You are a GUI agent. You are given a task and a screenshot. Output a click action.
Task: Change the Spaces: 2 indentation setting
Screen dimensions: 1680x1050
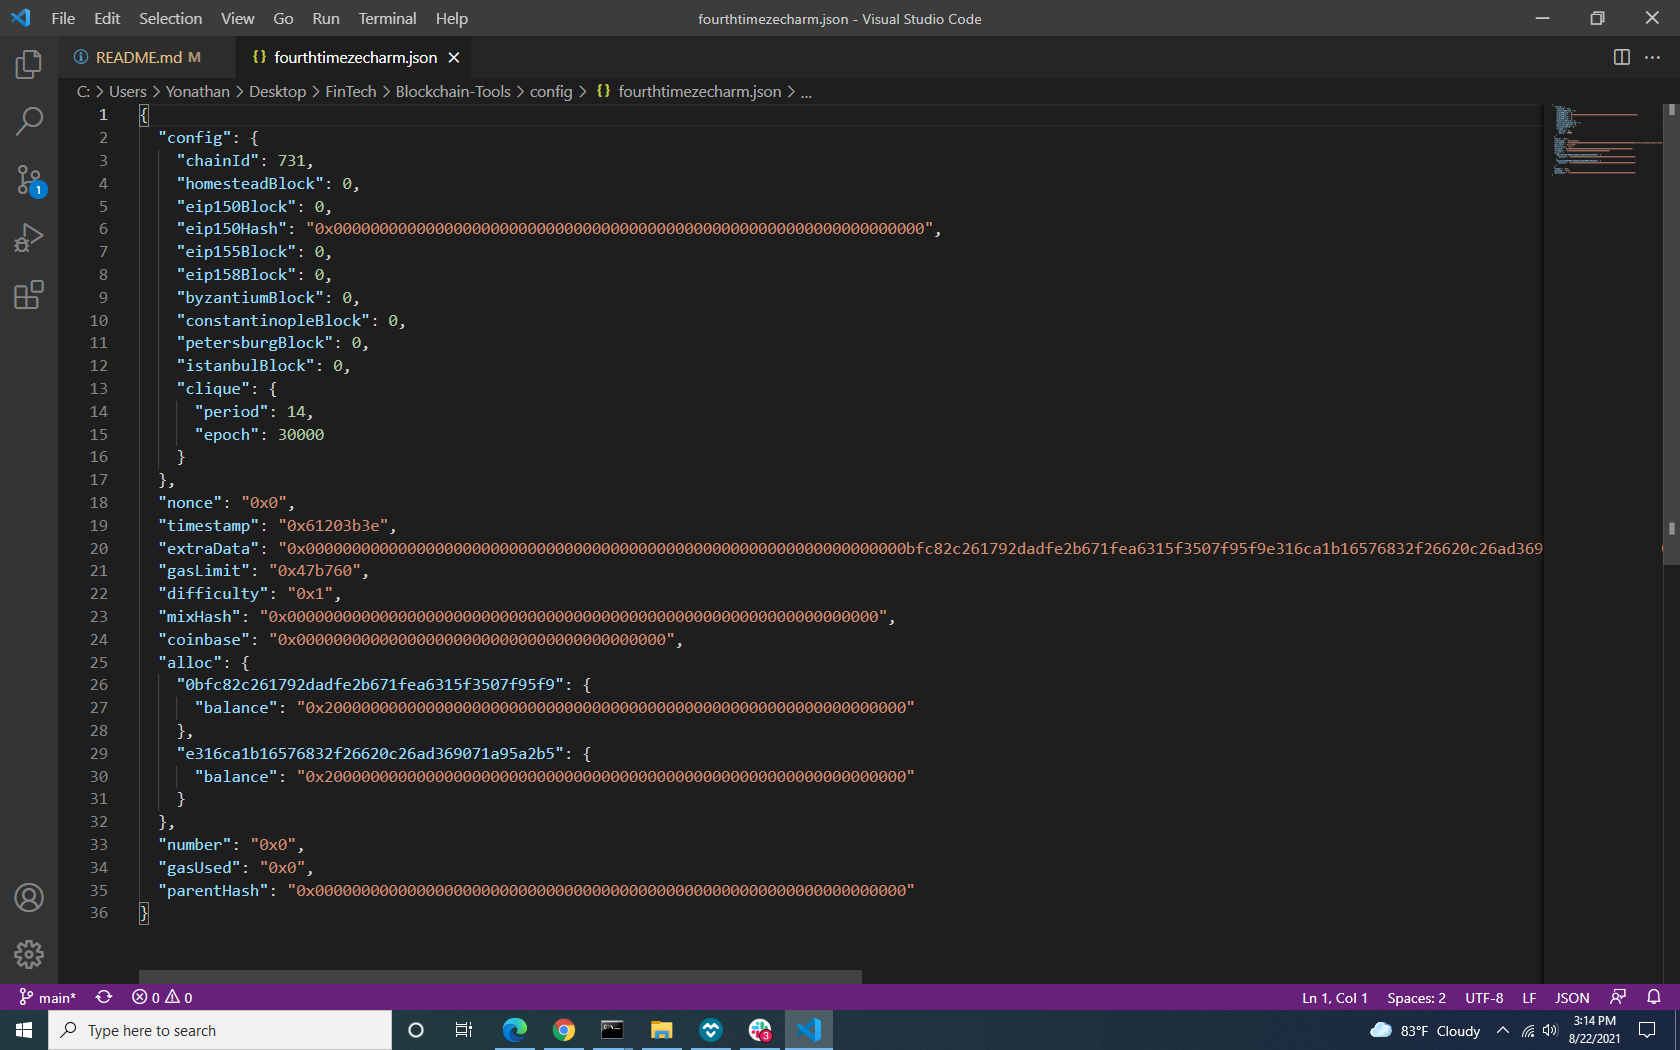click(x=1416, y=998)
